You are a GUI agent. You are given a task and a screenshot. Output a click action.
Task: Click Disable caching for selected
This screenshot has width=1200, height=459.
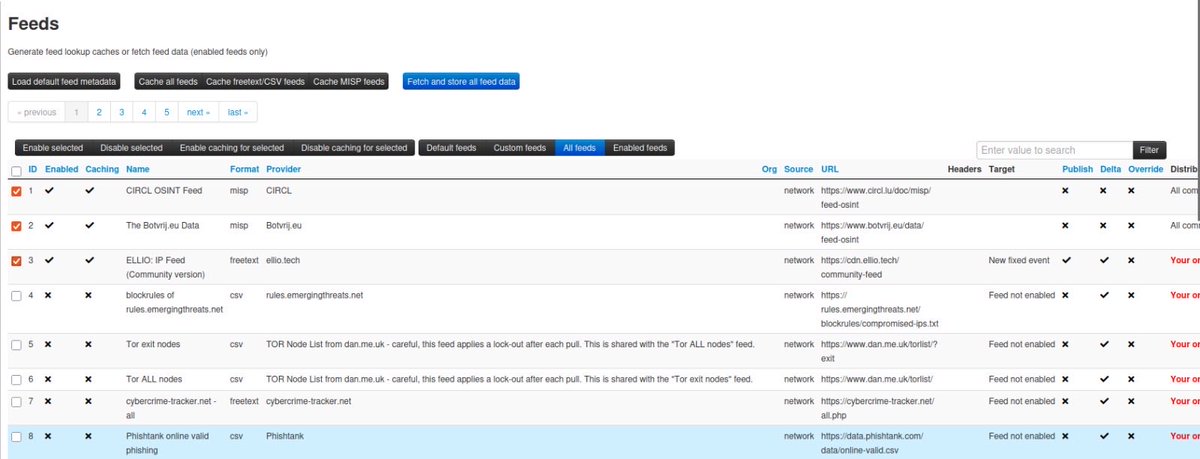tap(354, 148)
